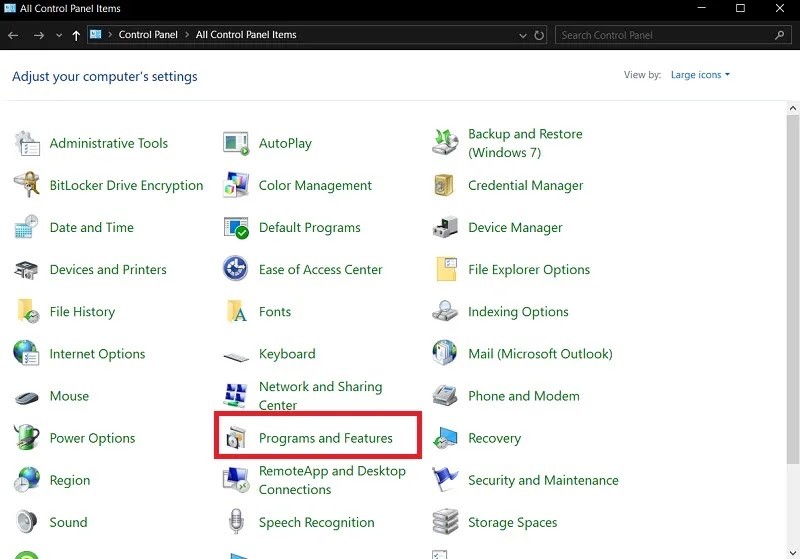
Task: Click the scrollbar down arrow
Action: coord(792,552)
